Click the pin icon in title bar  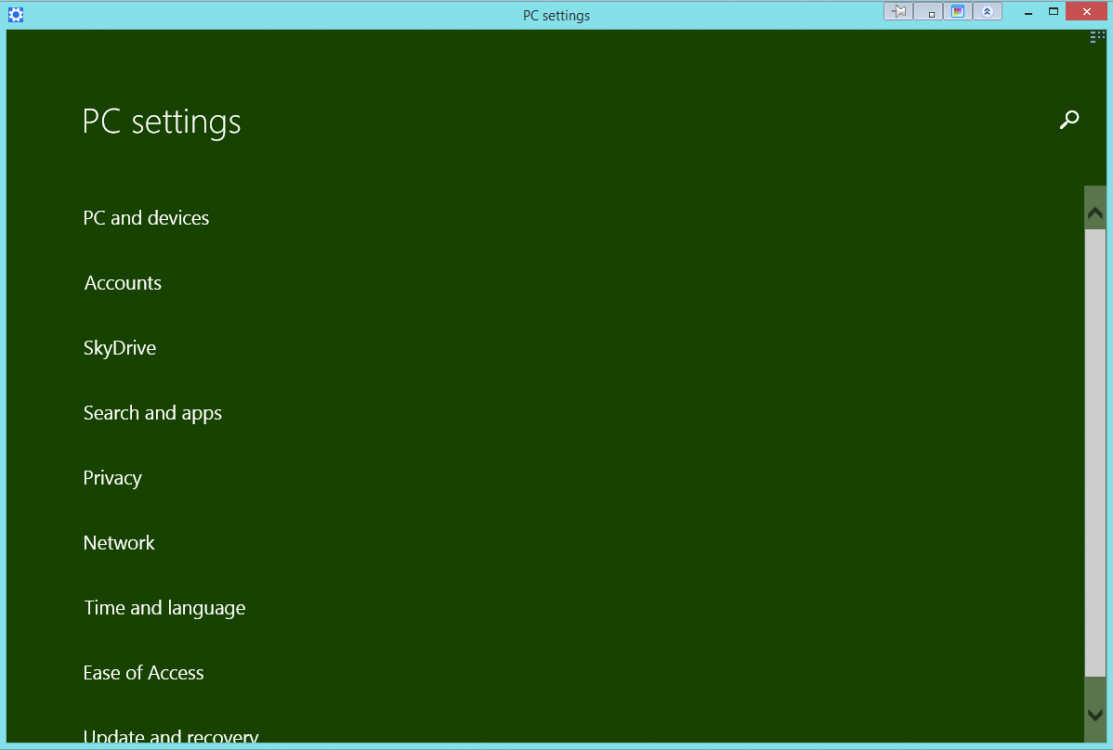898,12
